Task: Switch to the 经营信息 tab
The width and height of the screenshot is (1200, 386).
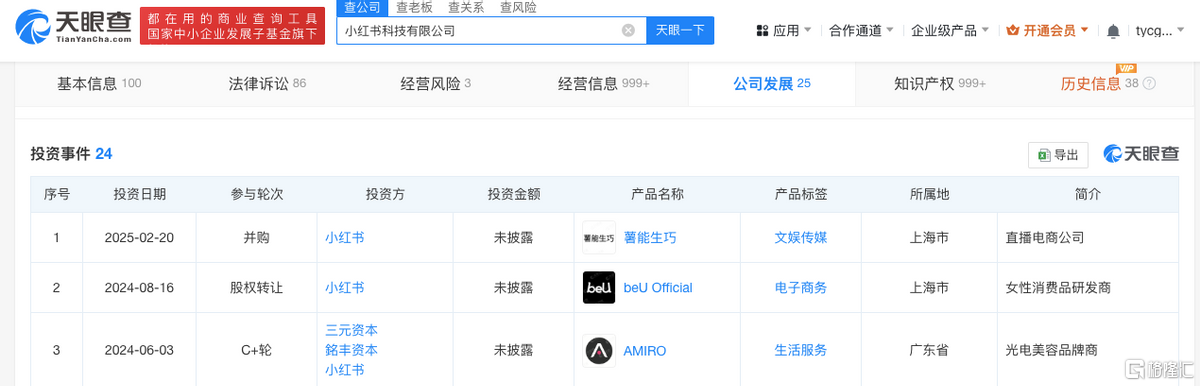Action: point(604,84)
